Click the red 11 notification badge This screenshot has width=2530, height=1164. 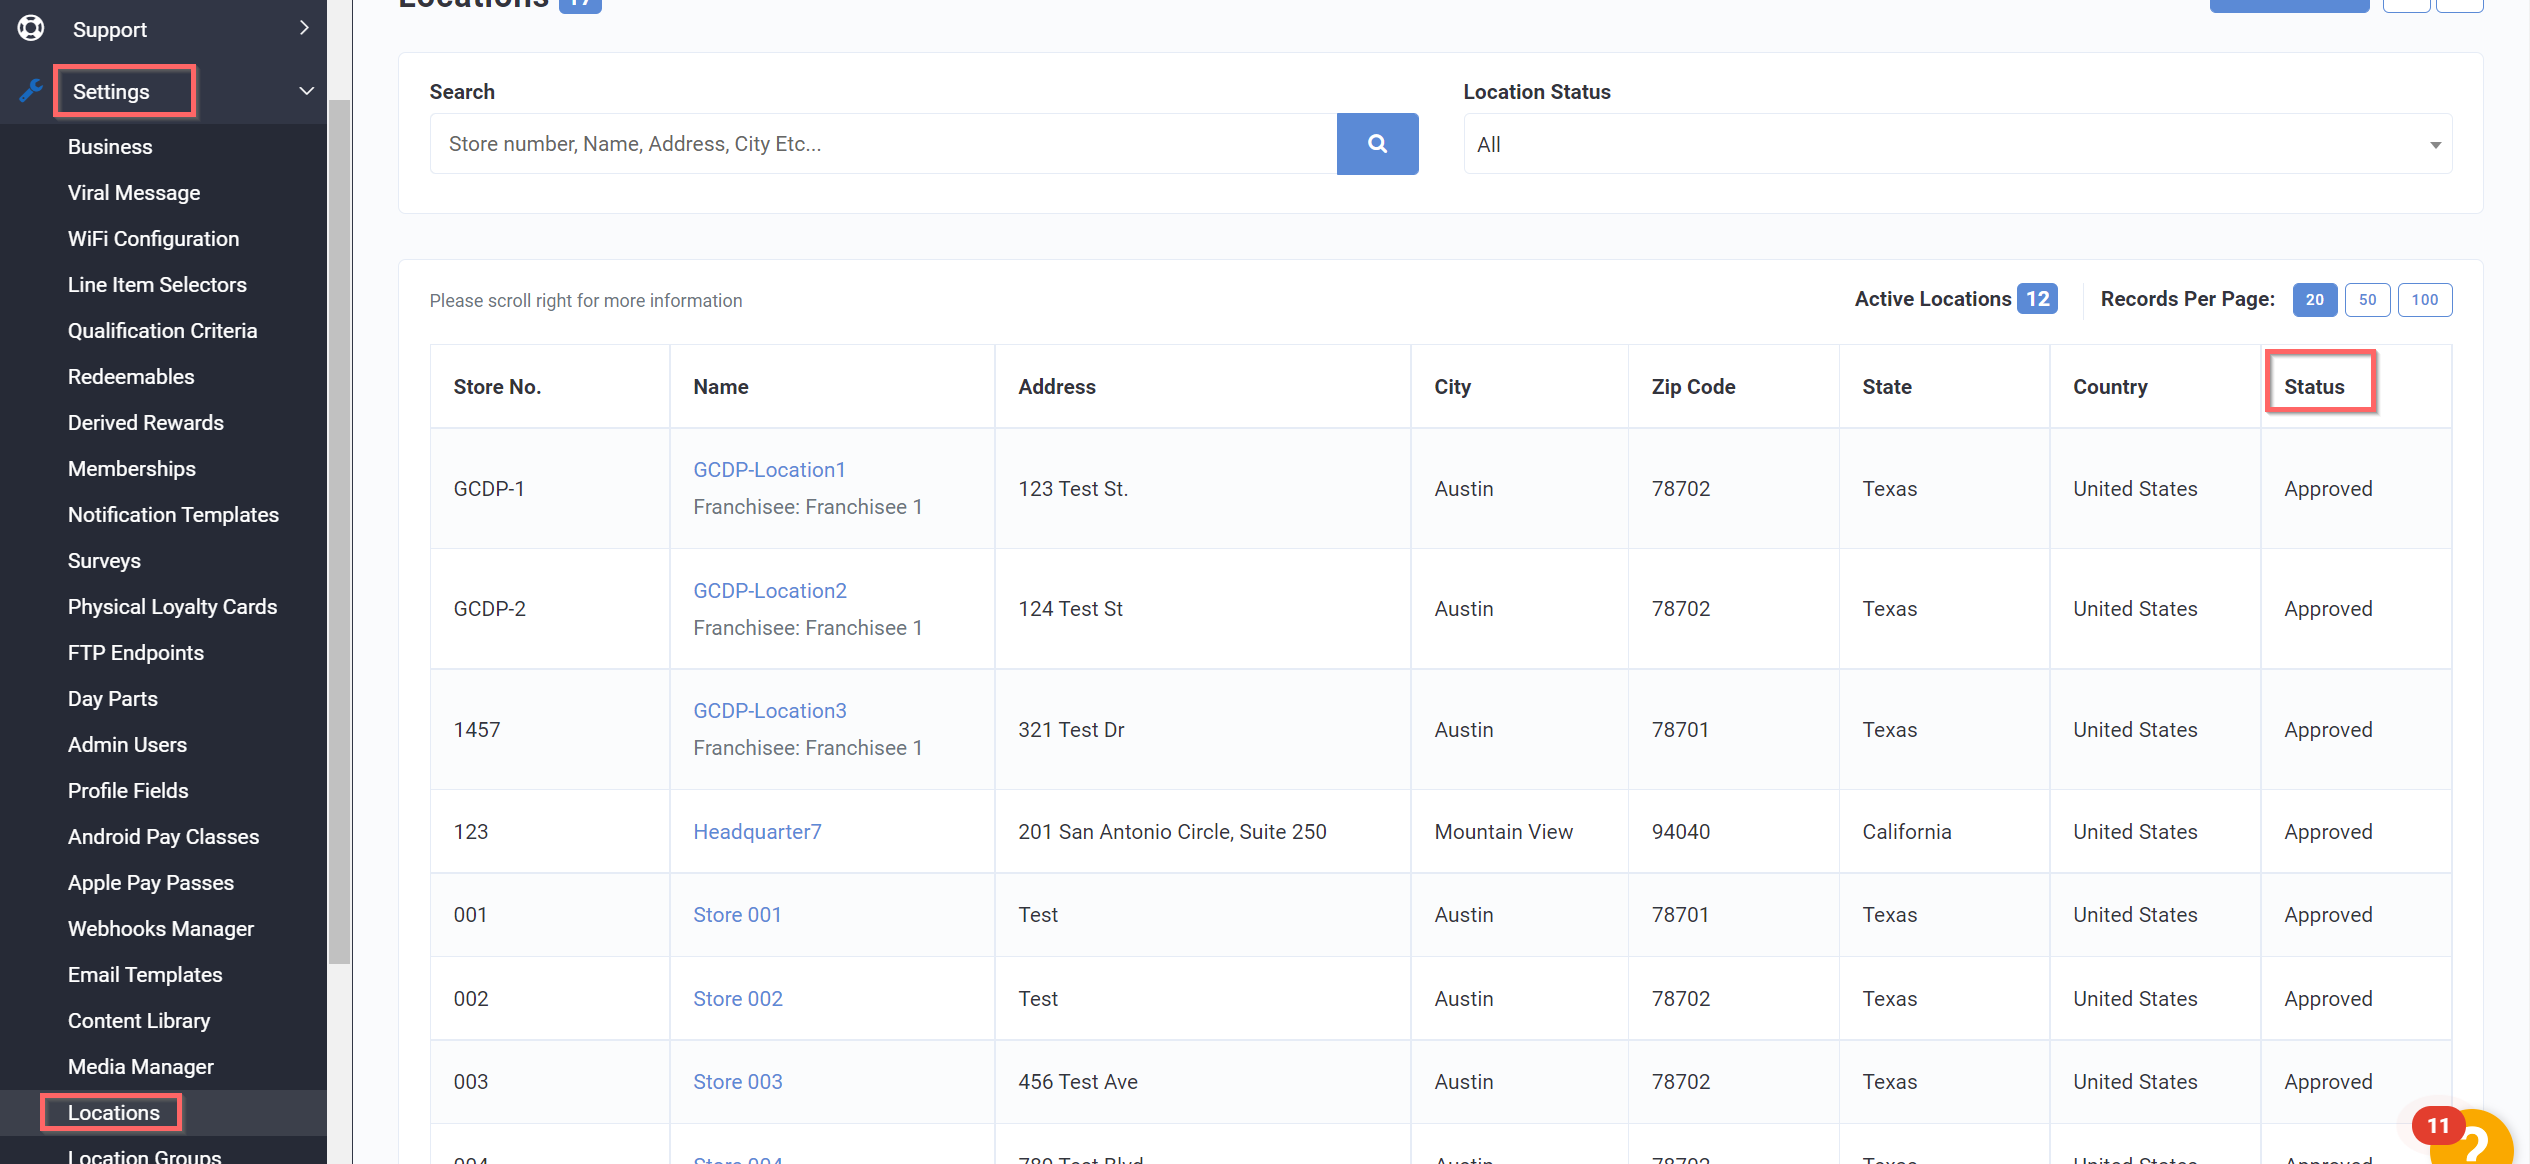click(2437, 1125)
